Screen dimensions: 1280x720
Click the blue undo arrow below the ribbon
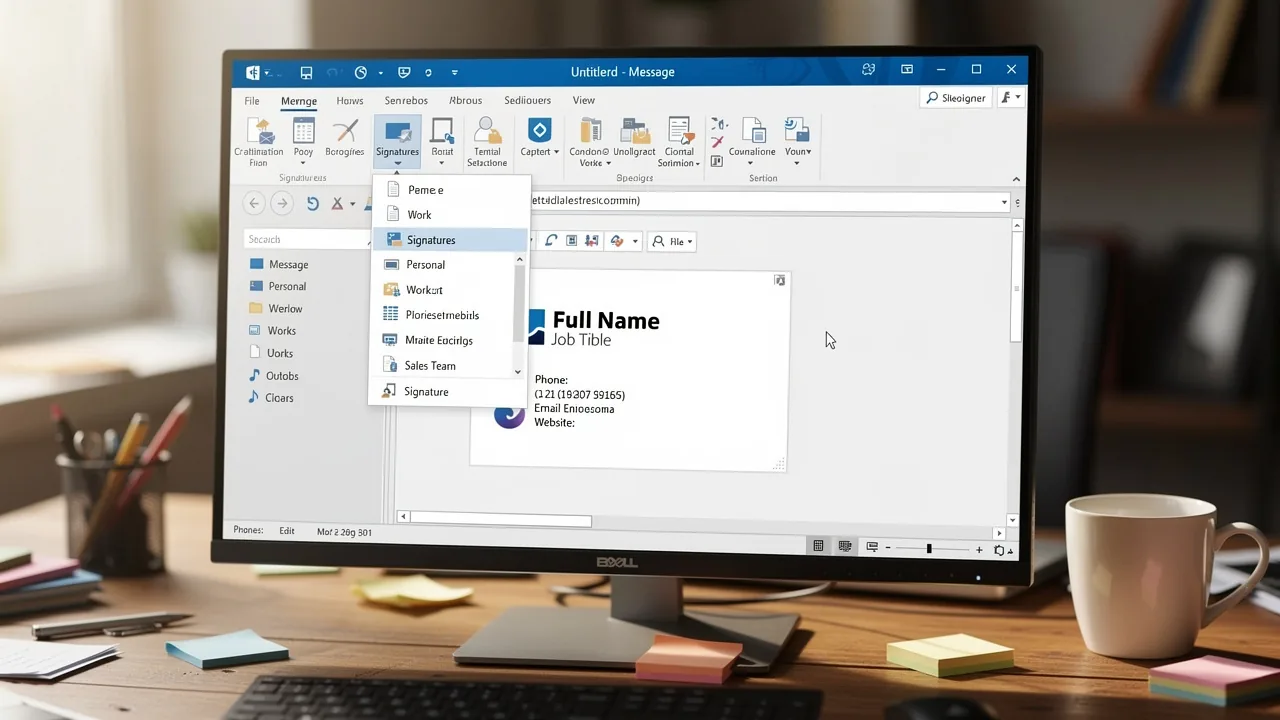pyautogui.click(x=313, y=203)
